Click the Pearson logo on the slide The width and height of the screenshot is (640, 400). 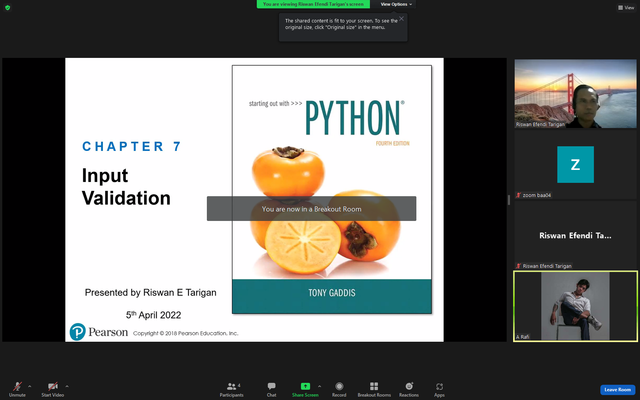(x=98, y=332)
